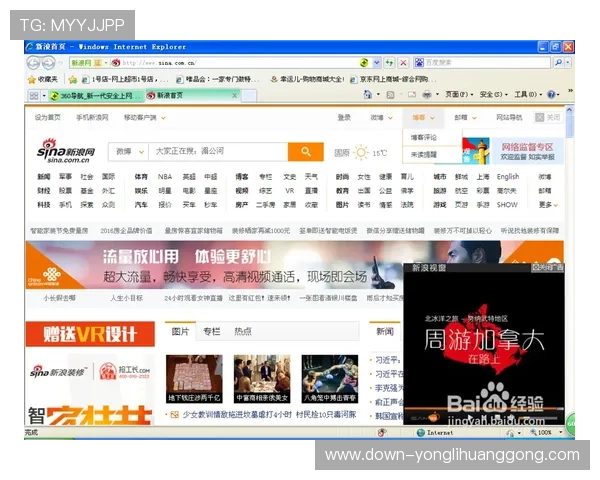The width and height of the screenshot is (600, 480).
Task: Click the add-to-favorites star icon
Action: [72, 80]
